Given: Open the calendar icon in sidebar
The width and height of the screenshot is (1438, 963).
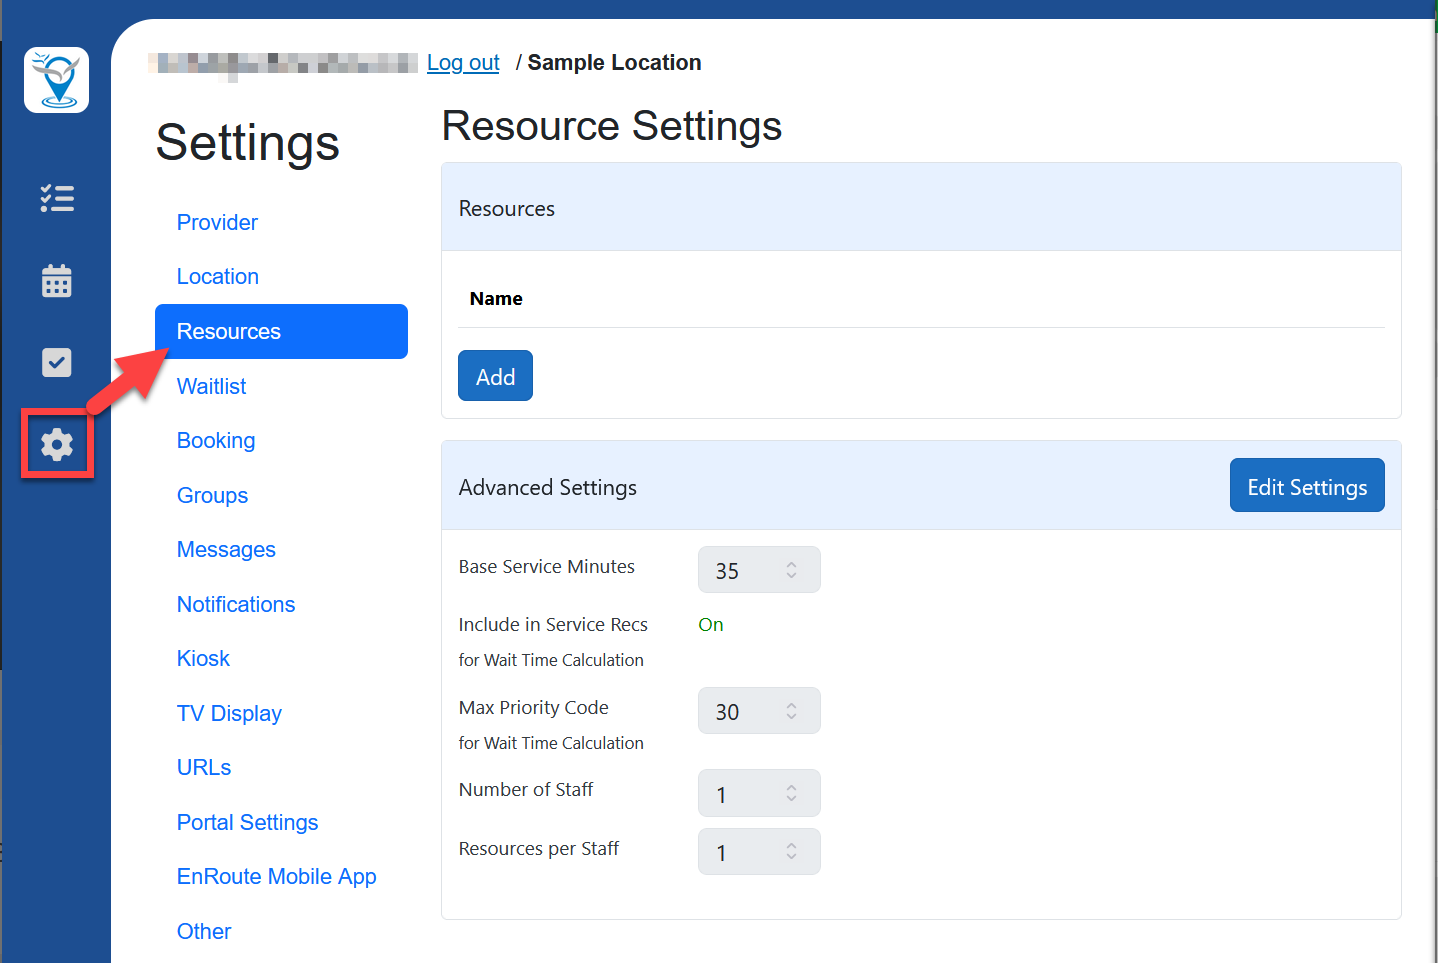Looking at the screenshot, I should pyautogui.click(x=57, y=281).
